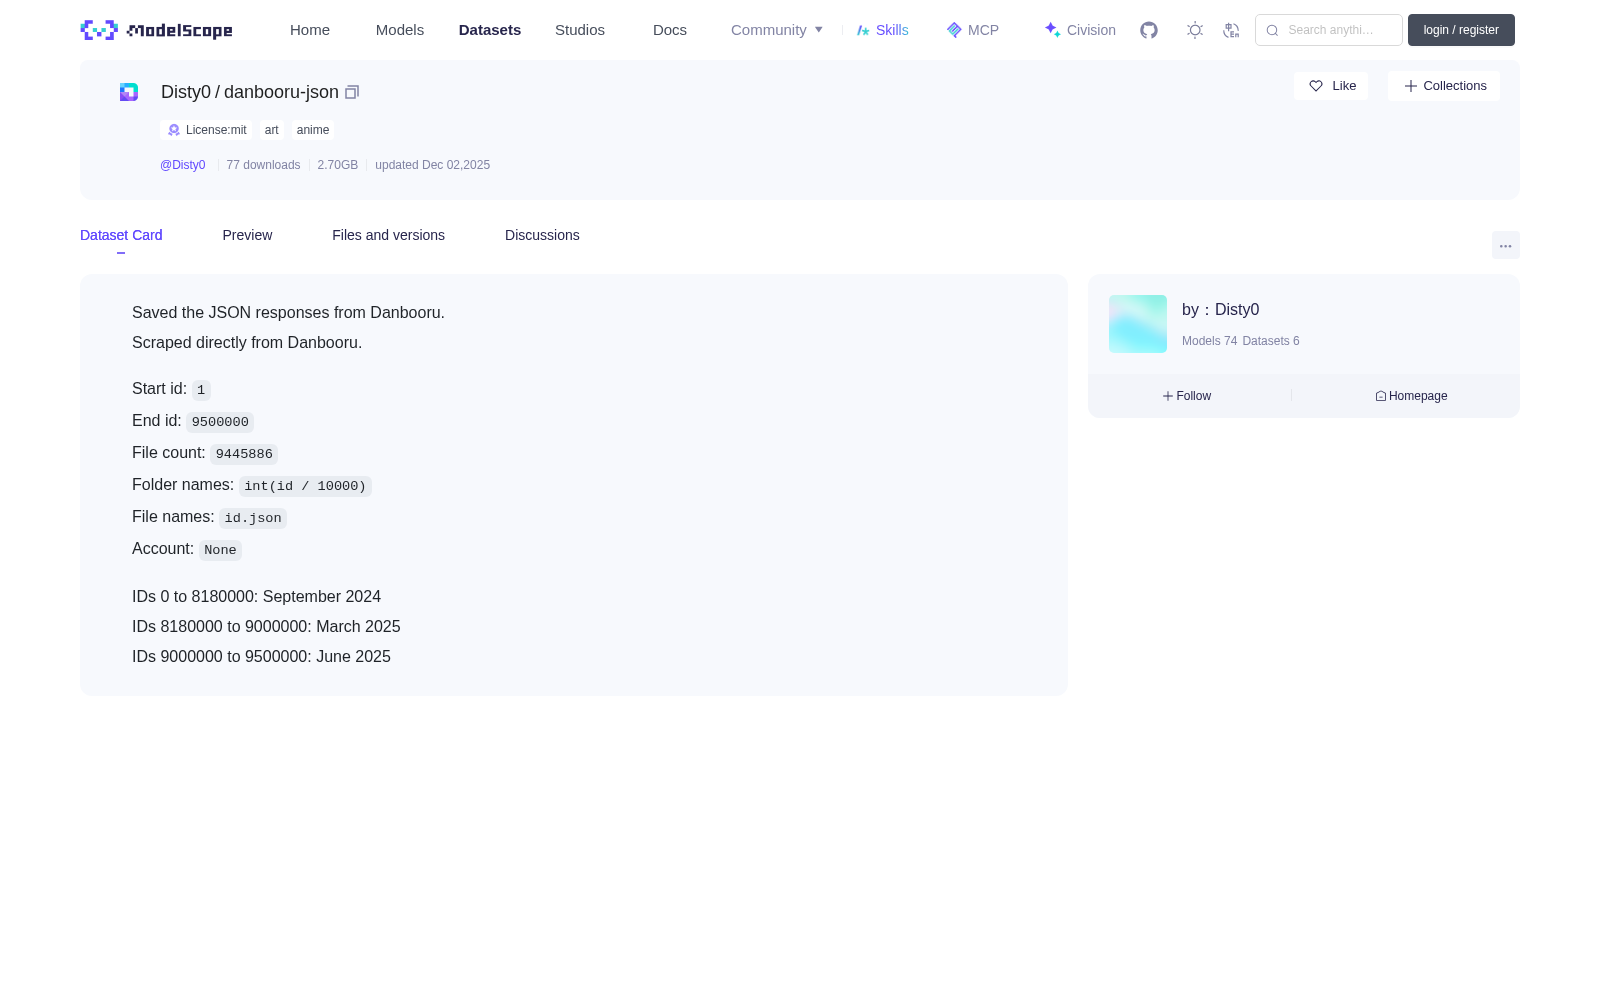Click the Civision star icon
This screenshot has width=1600, height=1000.
click(x=1052, y=30)
